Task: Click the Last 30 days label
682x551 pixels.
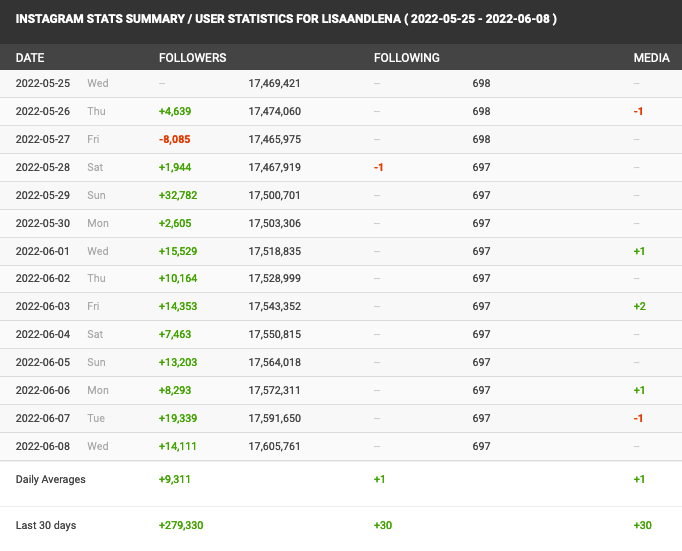Action: coord(46,525)
